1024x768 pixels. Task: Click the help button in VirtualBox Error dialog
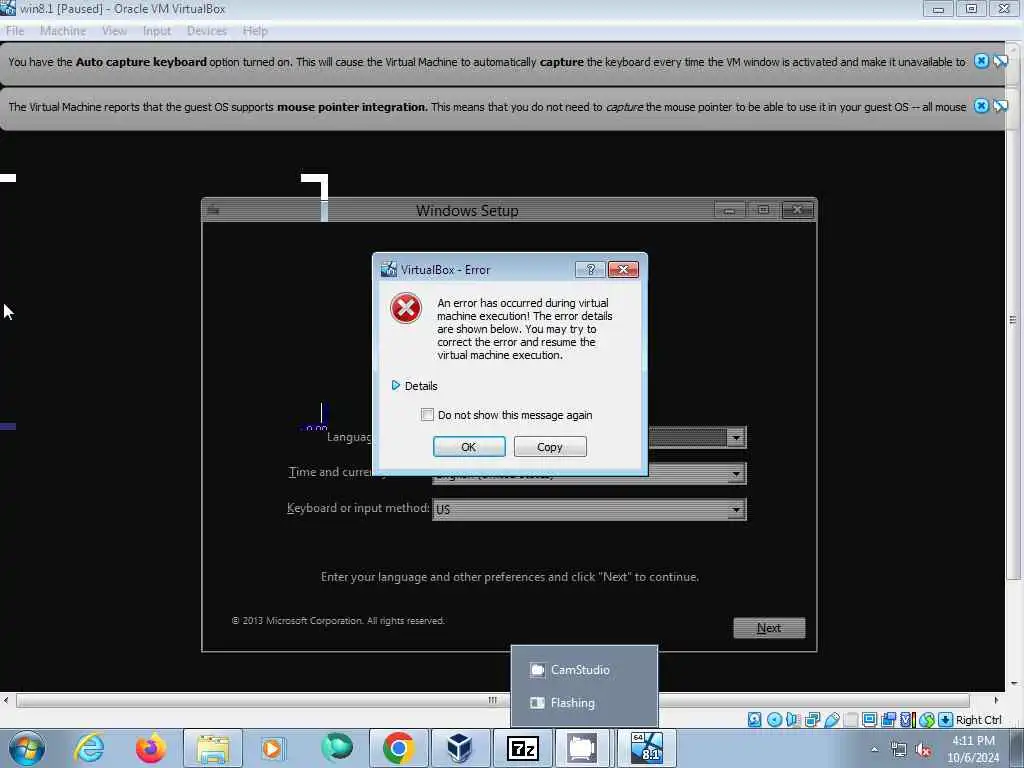(x=590, y=270)
